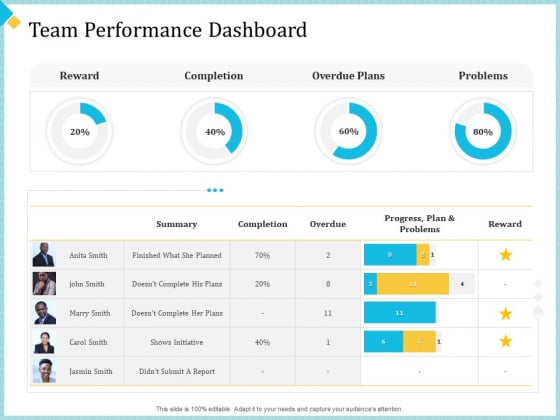Click the text Doesn't Complete His Plans
This screenshot has width=560, height=420.
click(177, 284)
